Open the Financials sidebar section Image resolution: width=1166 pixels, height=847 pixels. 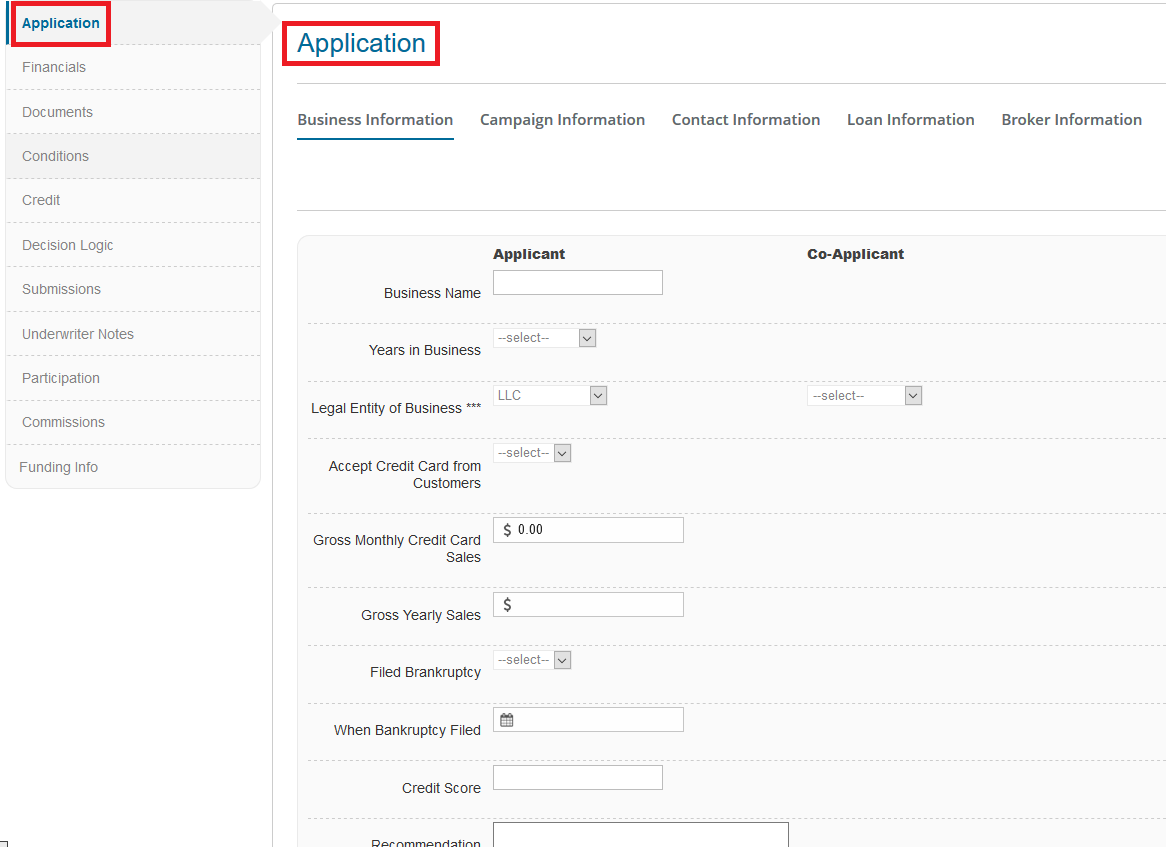pos(54,67)
